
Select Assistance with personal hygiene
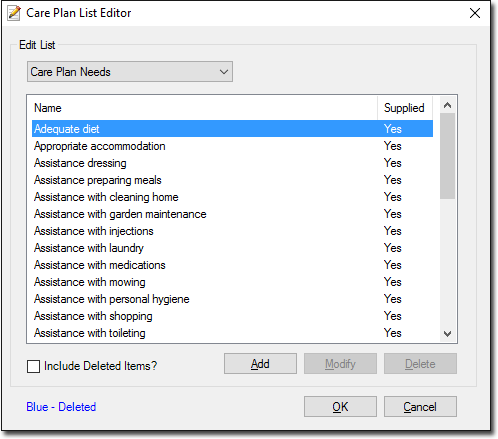(x=232, y=299)
